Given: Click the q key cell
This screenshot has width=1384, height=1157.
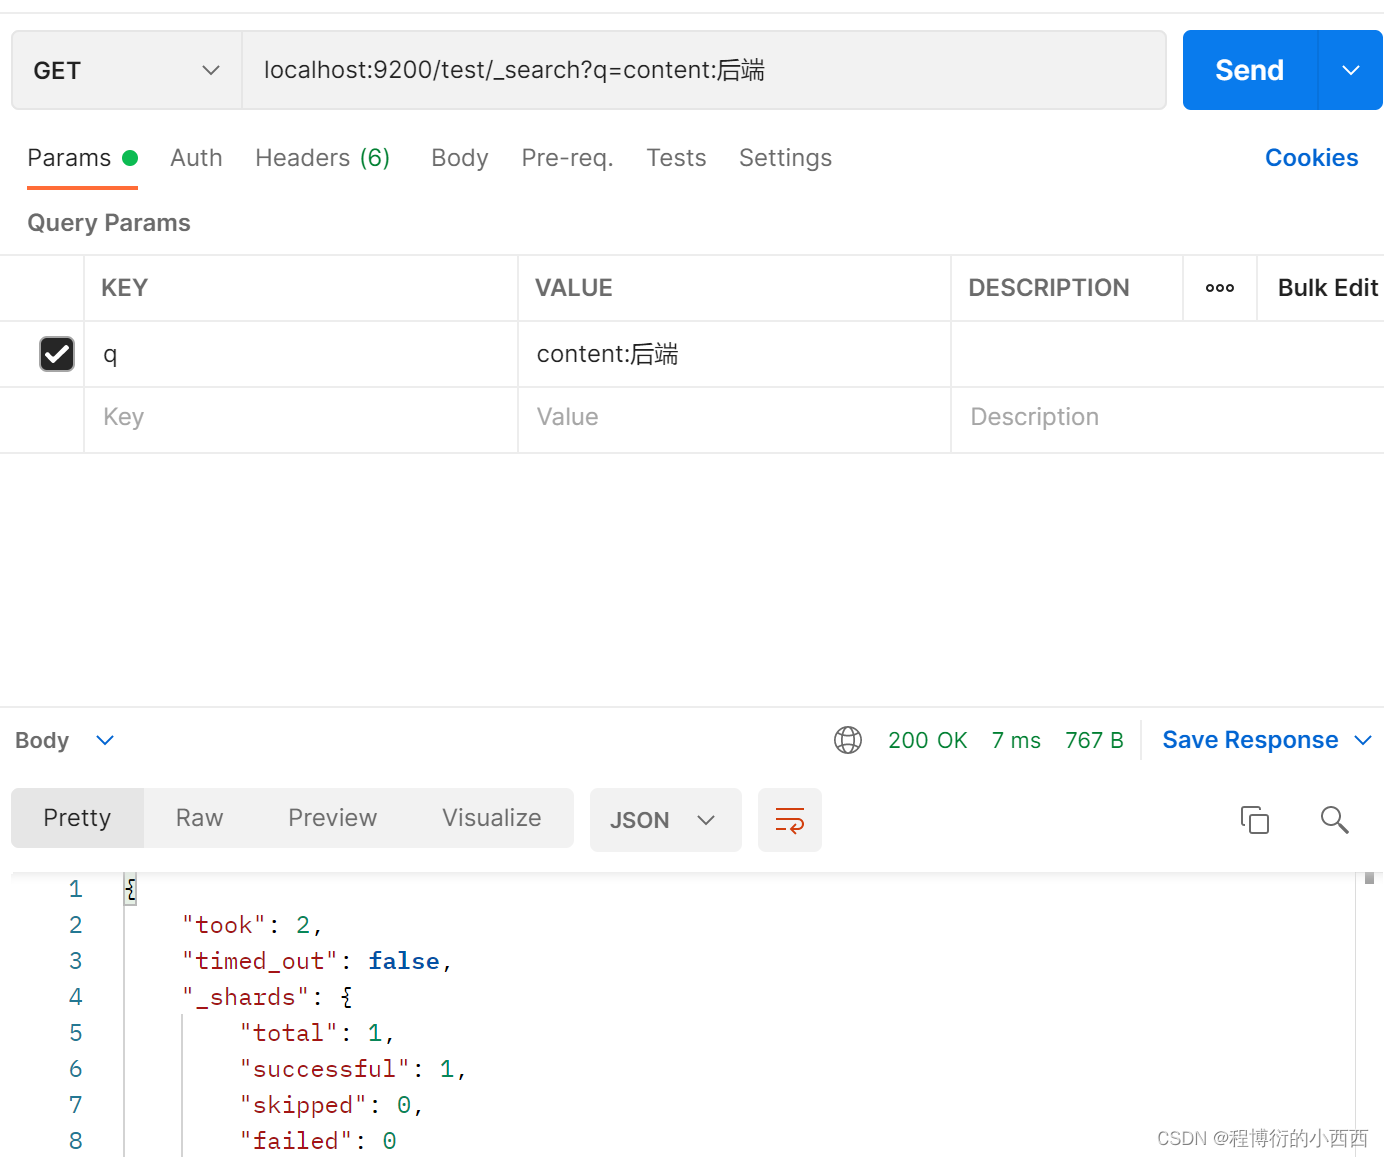Looking at the screenshot, I should [301, 354].
